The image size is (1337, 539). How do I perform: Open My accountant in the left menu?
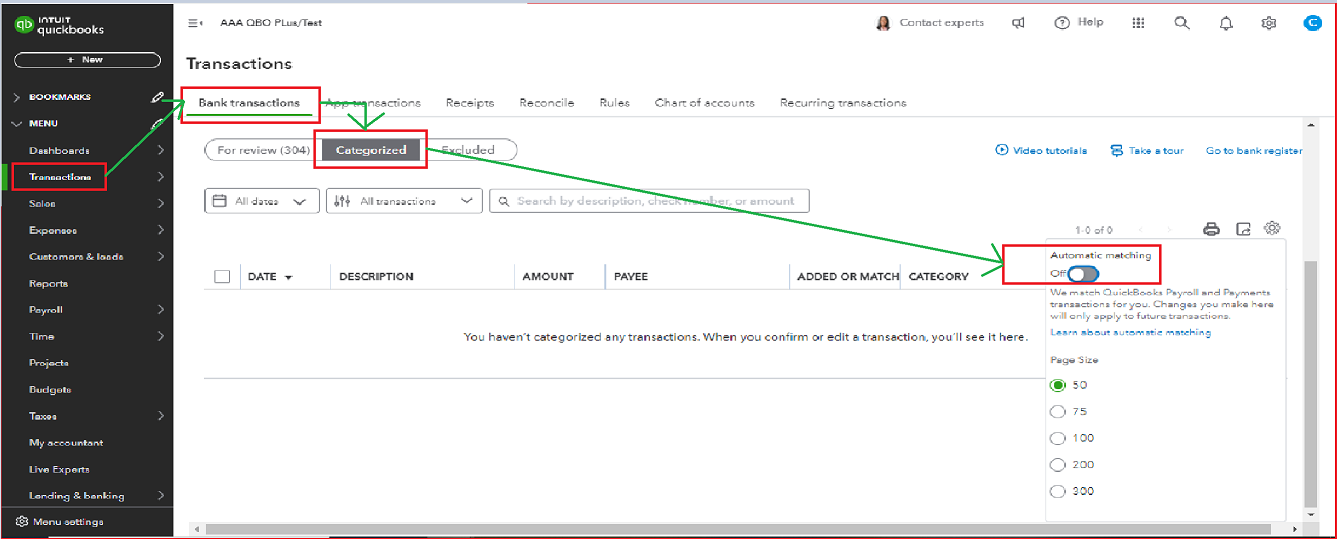pos(66,442)
